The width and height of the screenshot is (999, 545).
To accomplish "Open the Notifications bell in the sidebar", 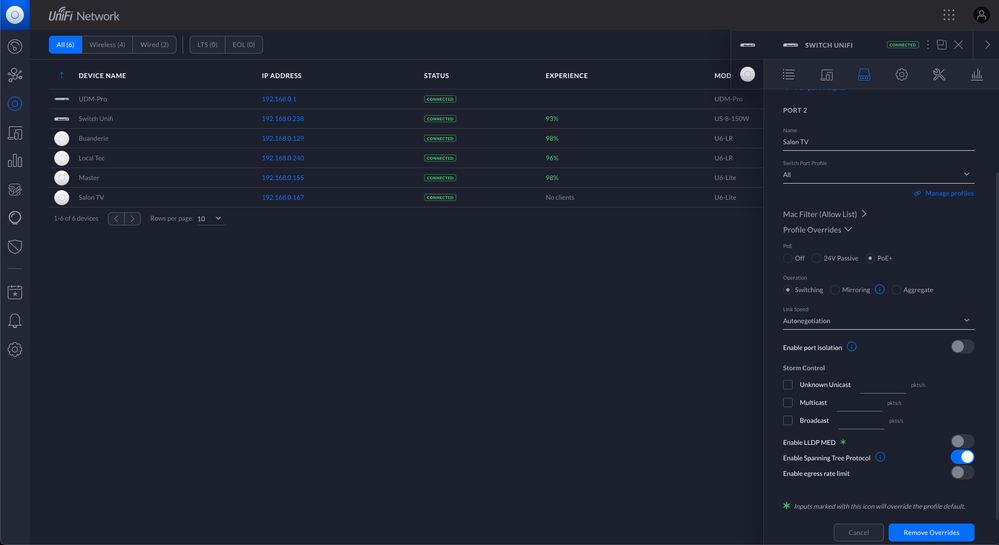I will click(15, 321).
